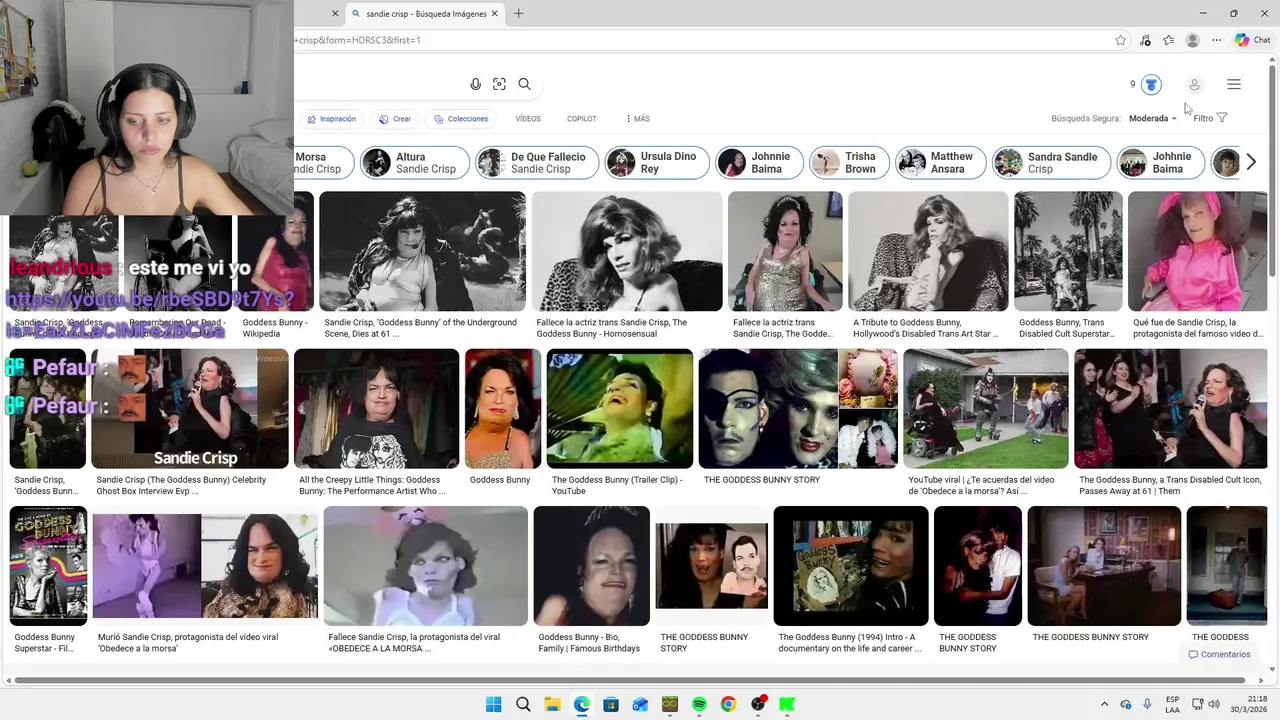The width and height of the screenshot is (1280, 720).
Task: Open image 'Sandie Crisp, Goddess Bunny of the Underground Scene'
Action: click(422, 251)
